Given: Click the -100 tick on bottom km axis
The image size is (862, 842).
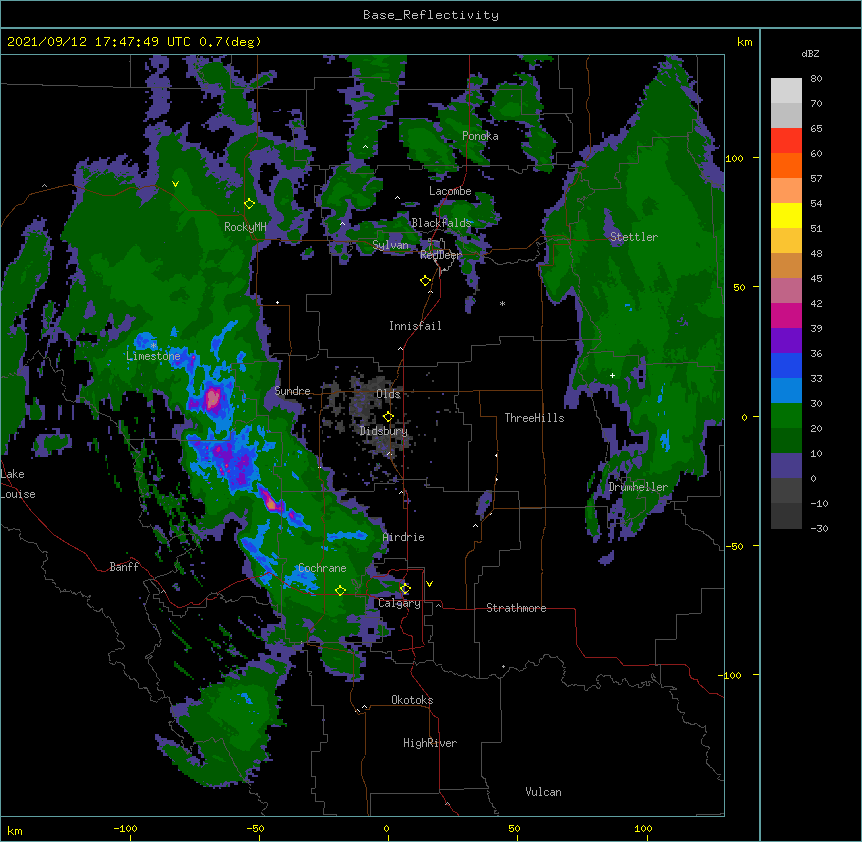Looking at the screenshot, I should tap(125, 828).
